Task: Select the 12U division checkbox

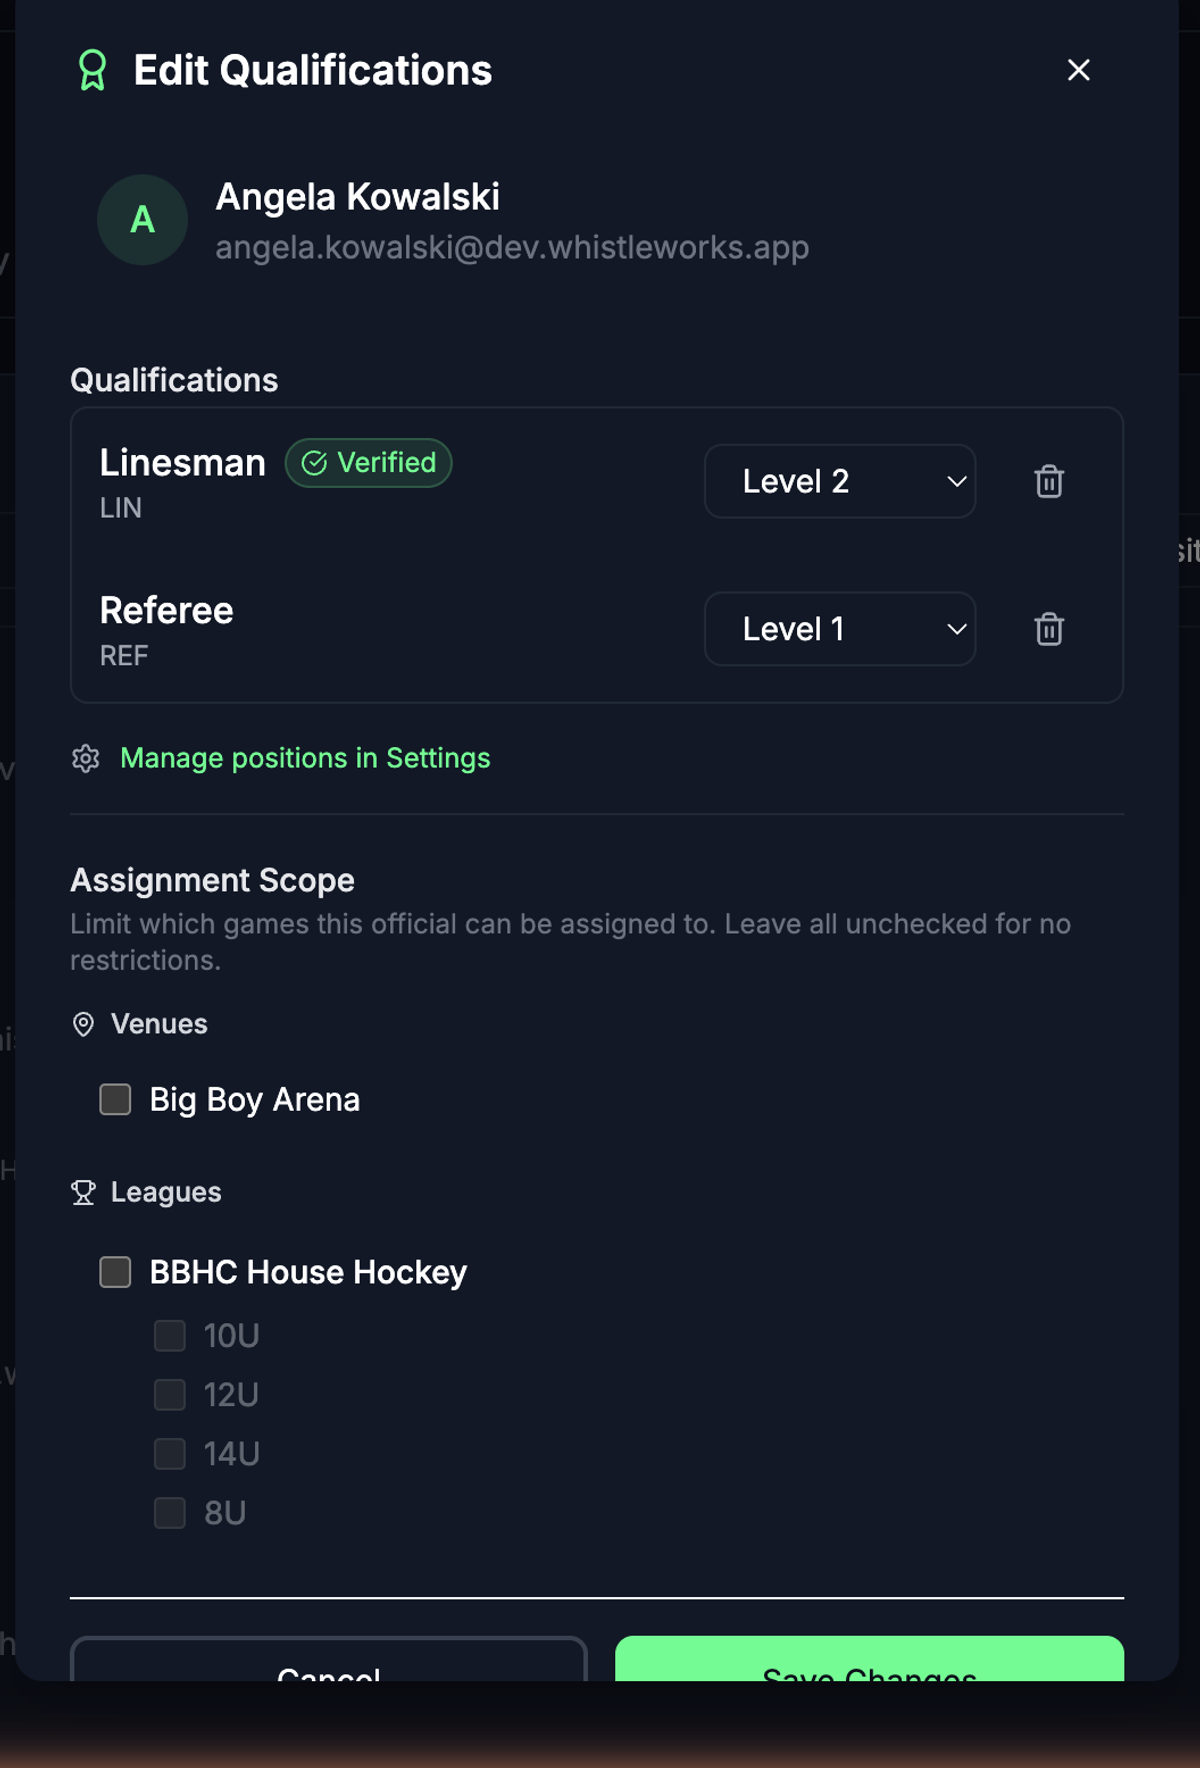Action: pyautogui.click(x=170, y=1394)
